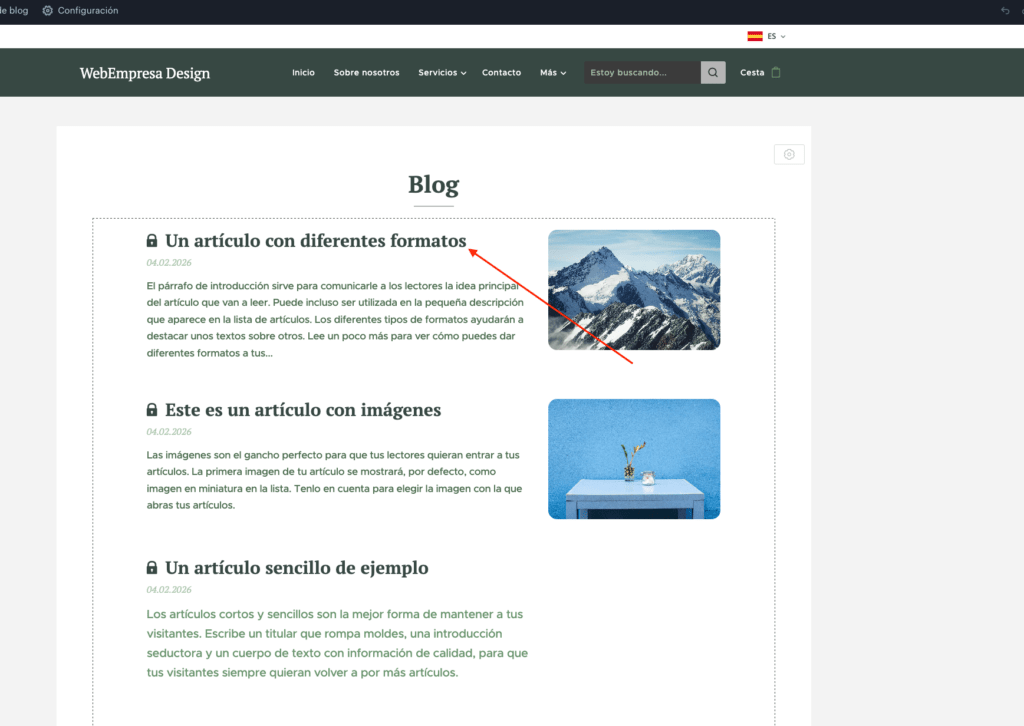
Task: Open the mountain thumbnail image
Action: (x=634, y=290)
